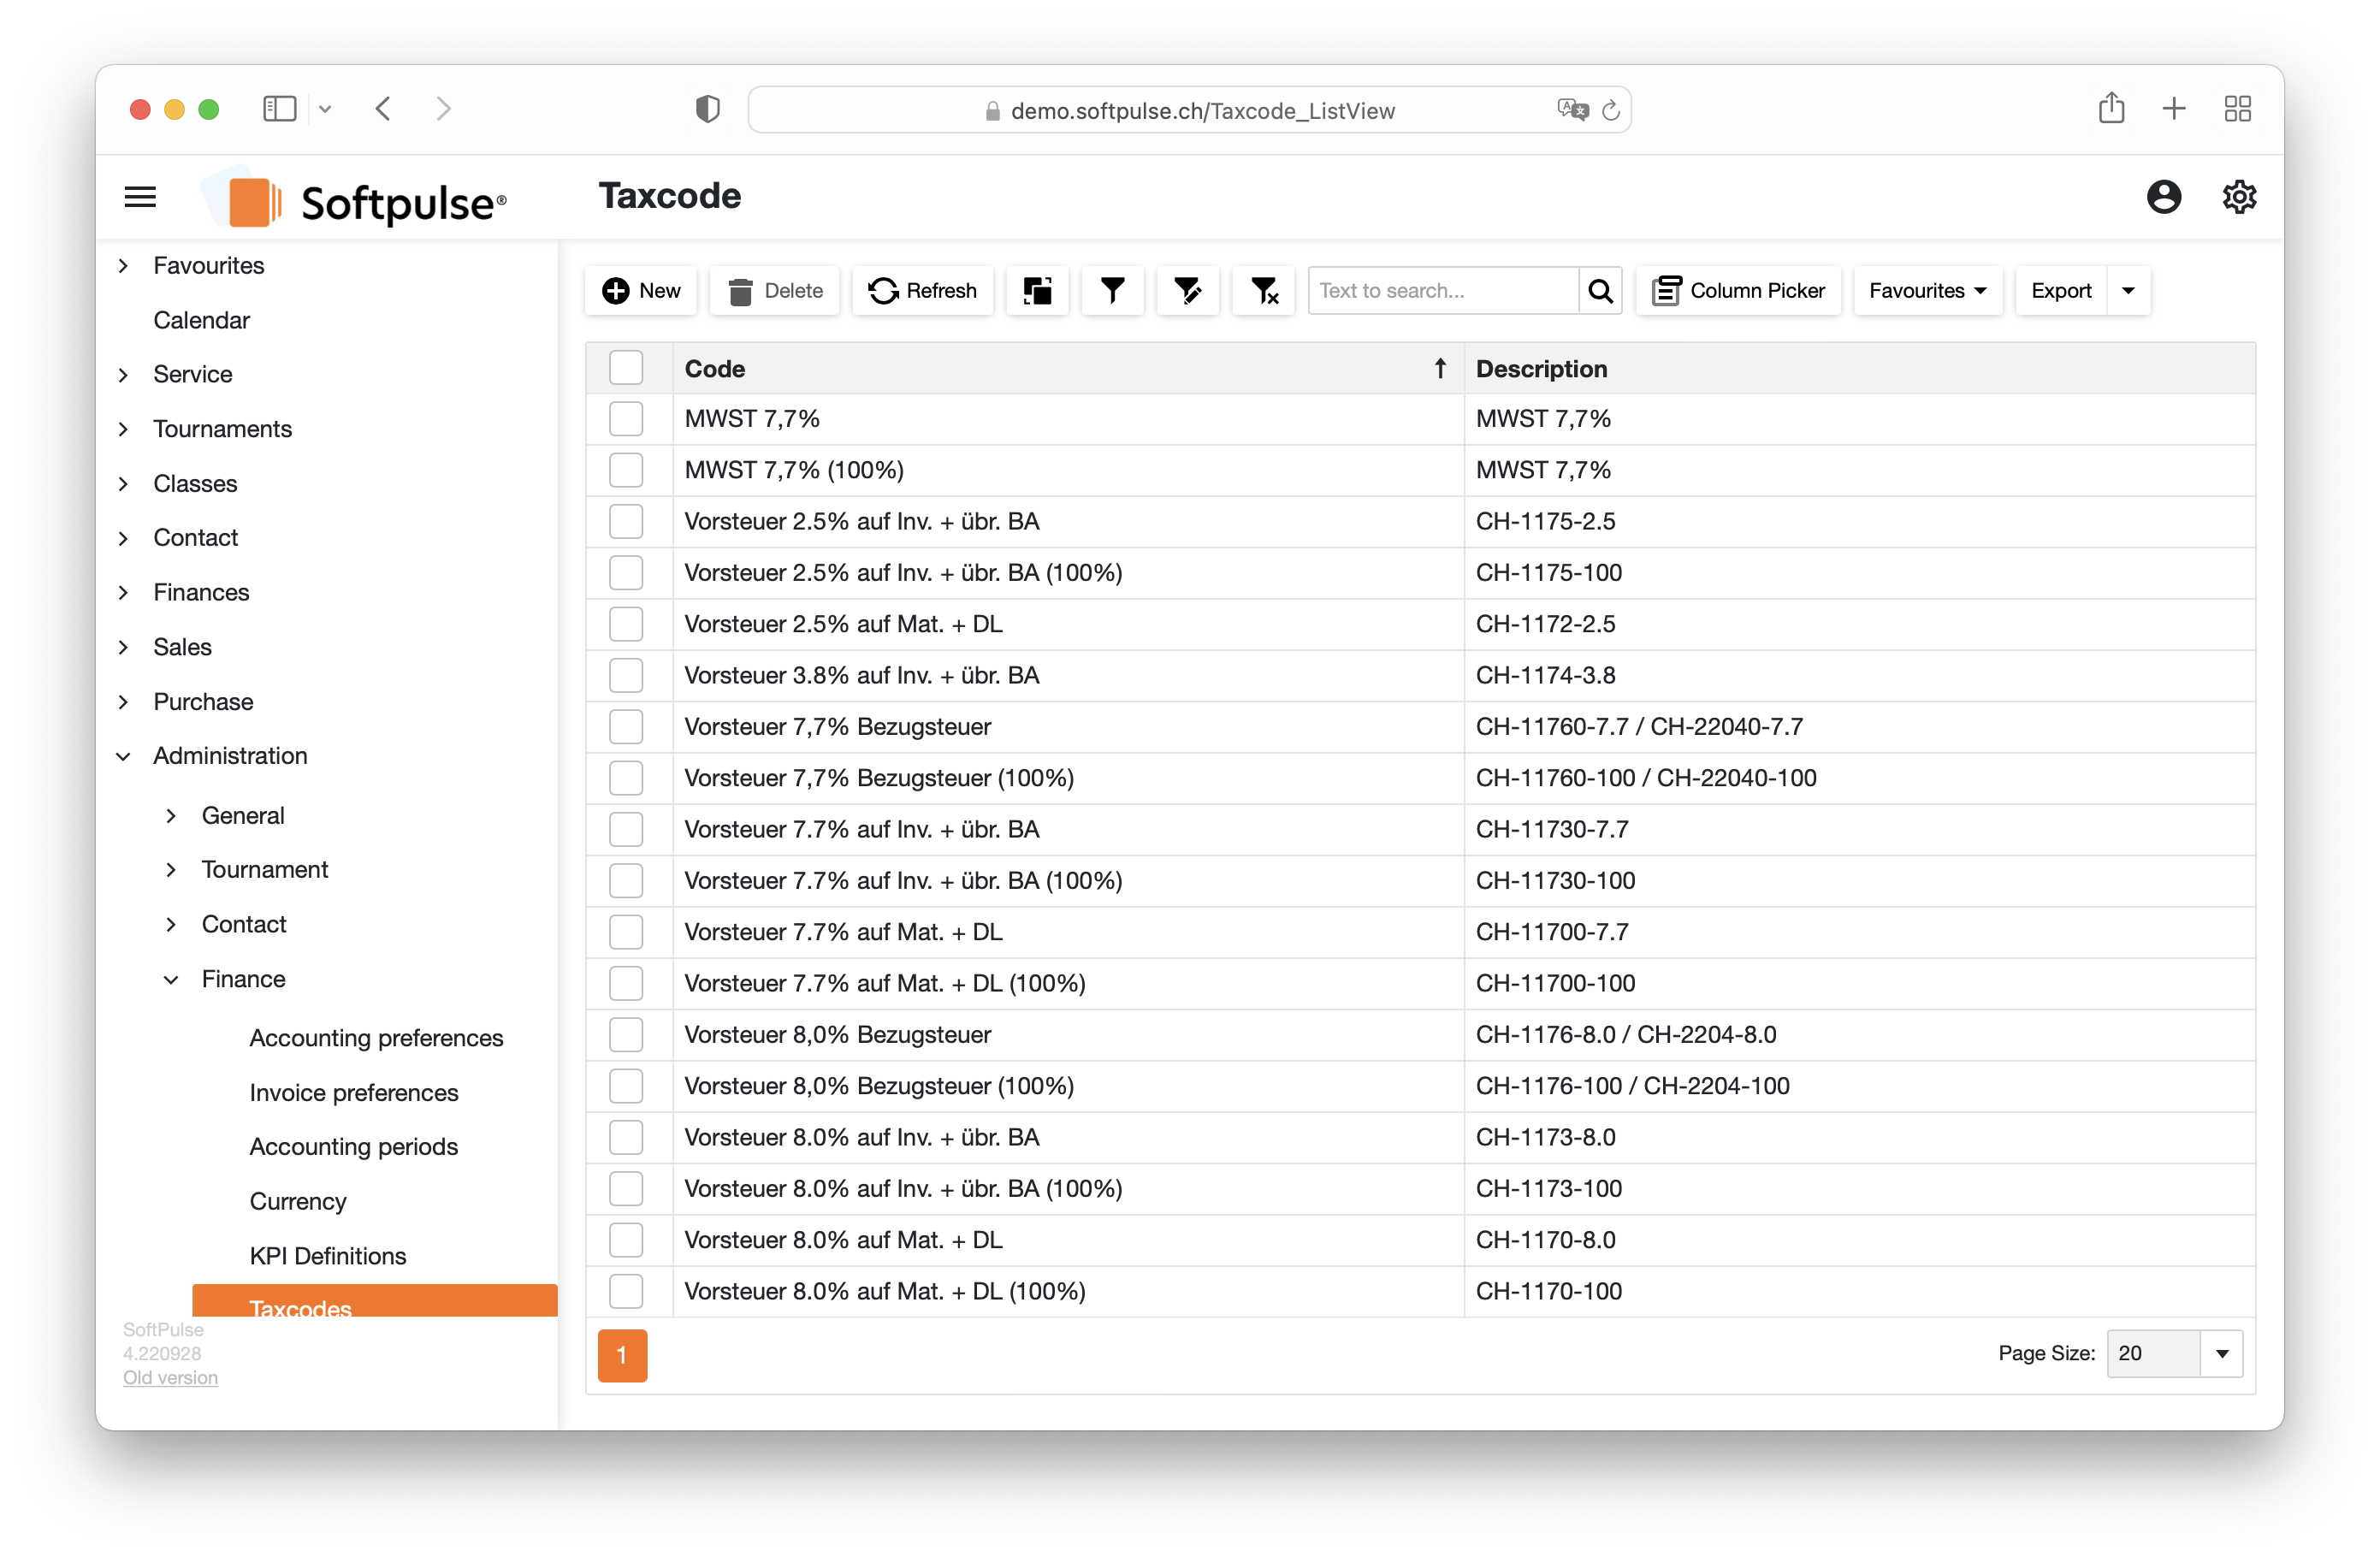Check the Vorsteuer 8.0% auf Inv. + übr. BA checkbox
The image size is (2380, 1557).
coord(626,1137)
